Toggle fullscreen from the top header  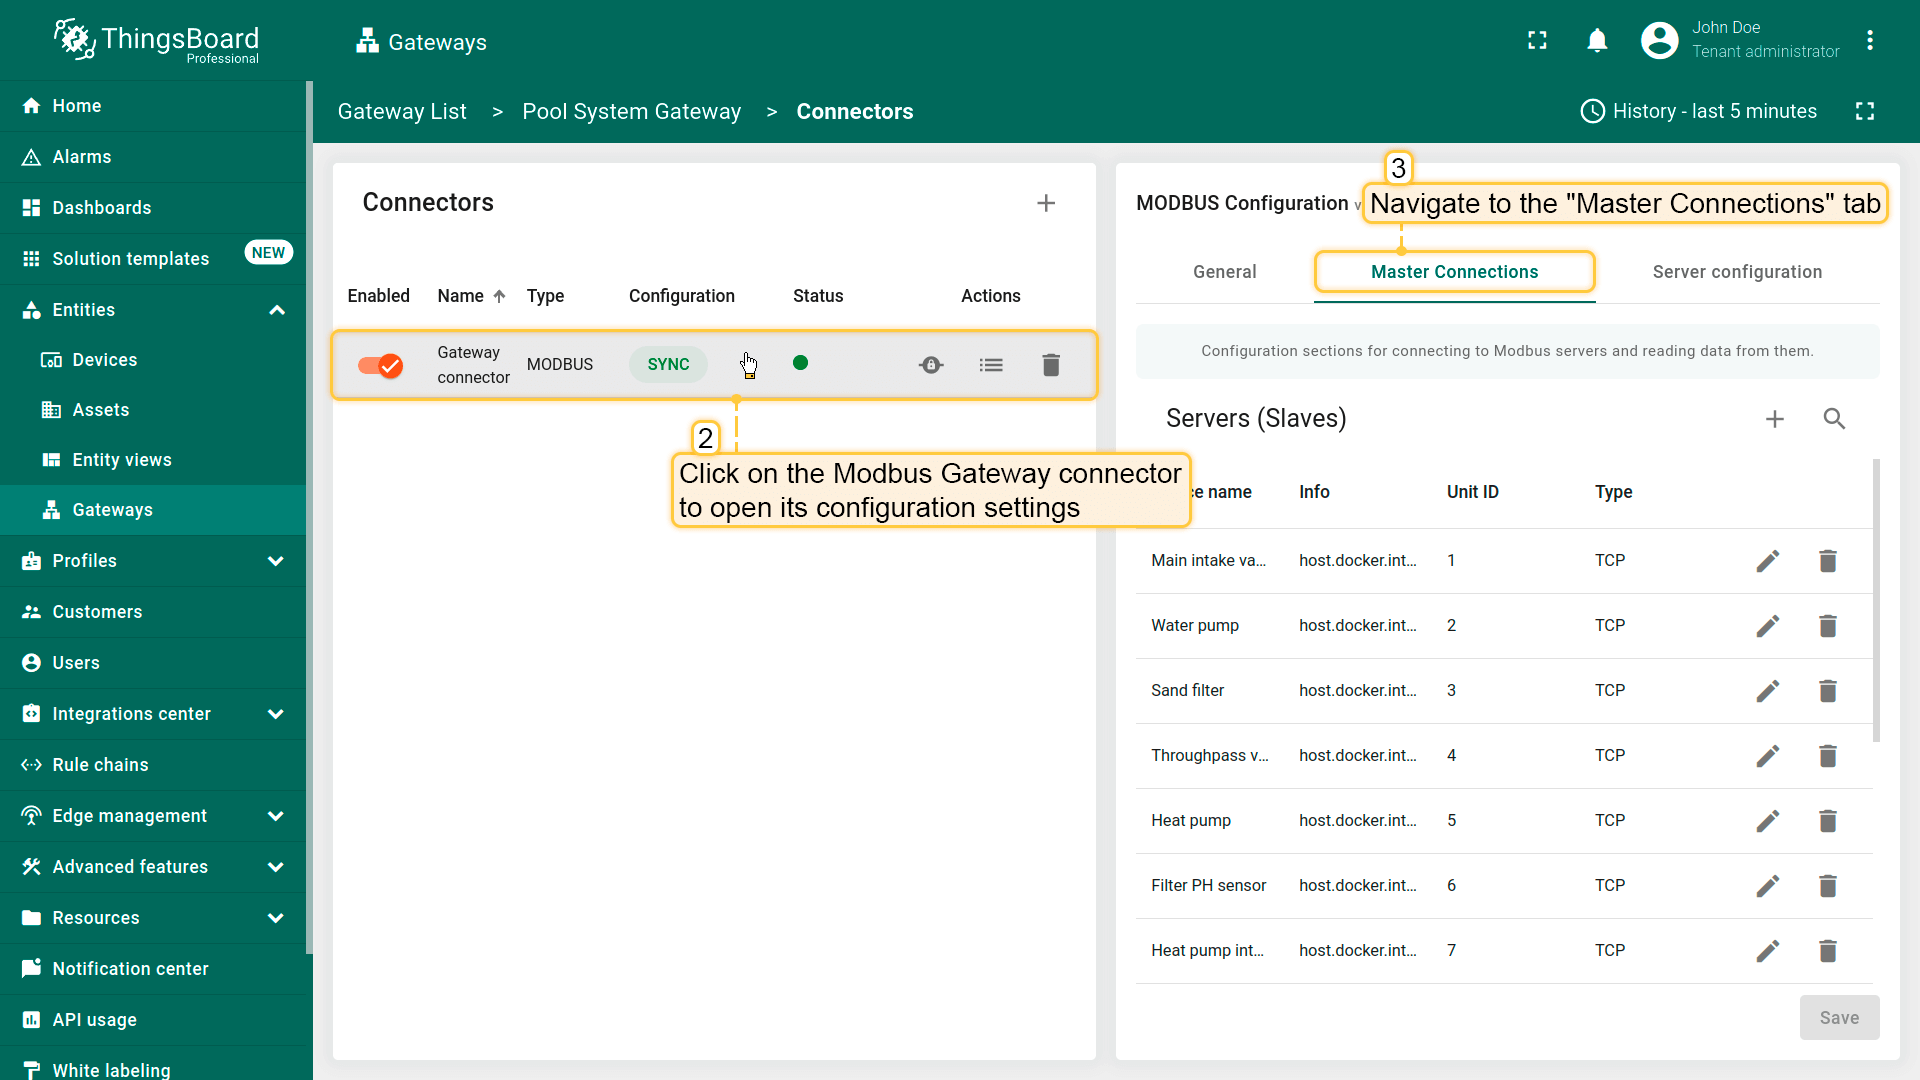[1537, 41]
